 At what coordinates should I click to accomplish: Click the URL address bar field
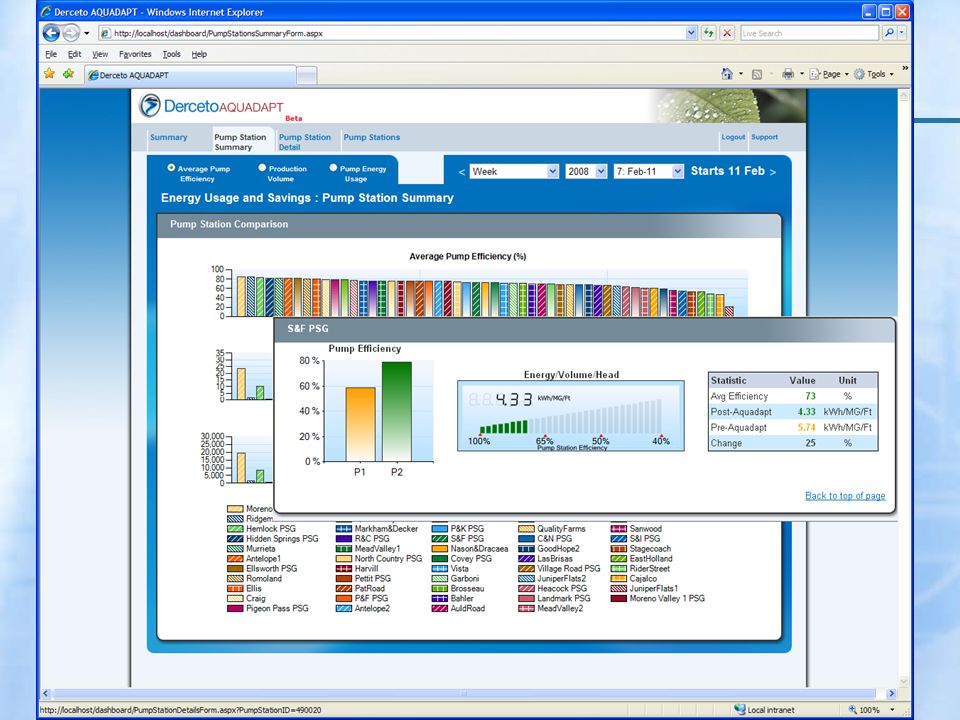pyautogui.click(x=392, y=33)
